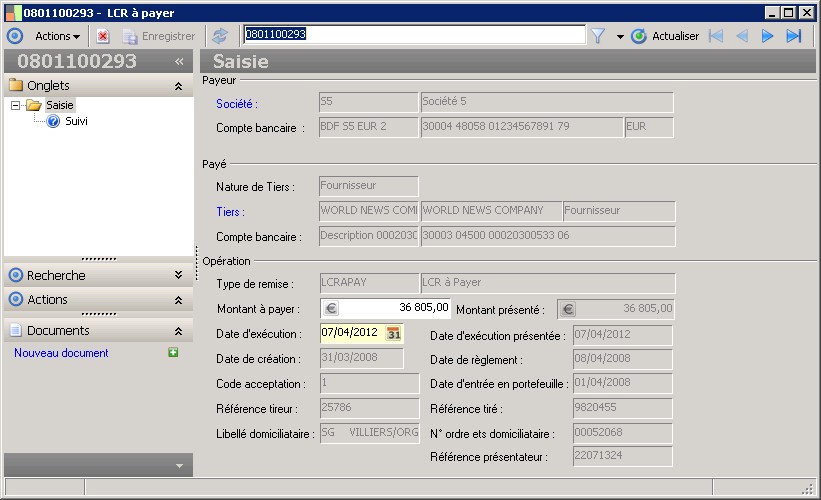The image size is (821, 500).
Task: Collapse the Saisie tree node
Action: [x=16, y=105]
